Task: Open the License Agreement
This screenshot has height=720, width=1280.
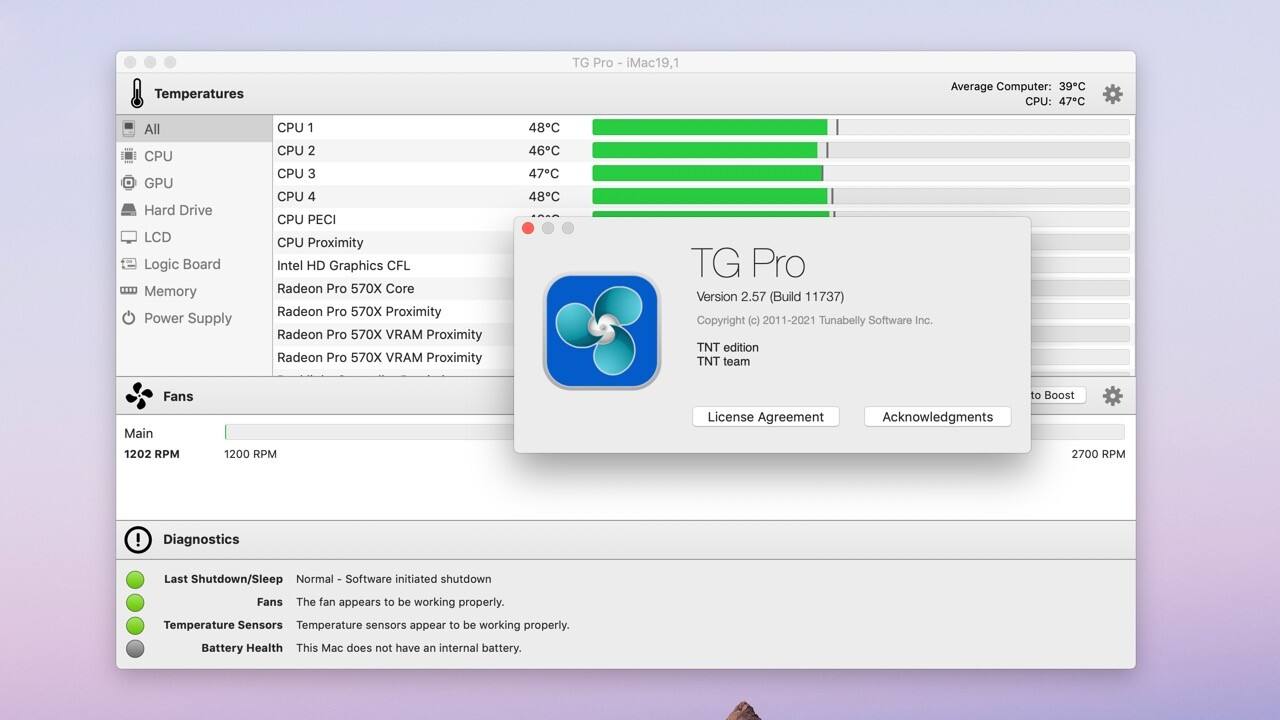Action: click(x=766, y=417)
